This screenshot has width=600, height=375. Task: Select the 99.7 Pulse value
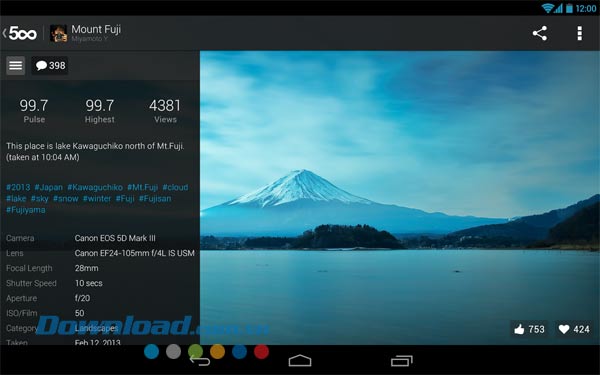click(34, 106)
